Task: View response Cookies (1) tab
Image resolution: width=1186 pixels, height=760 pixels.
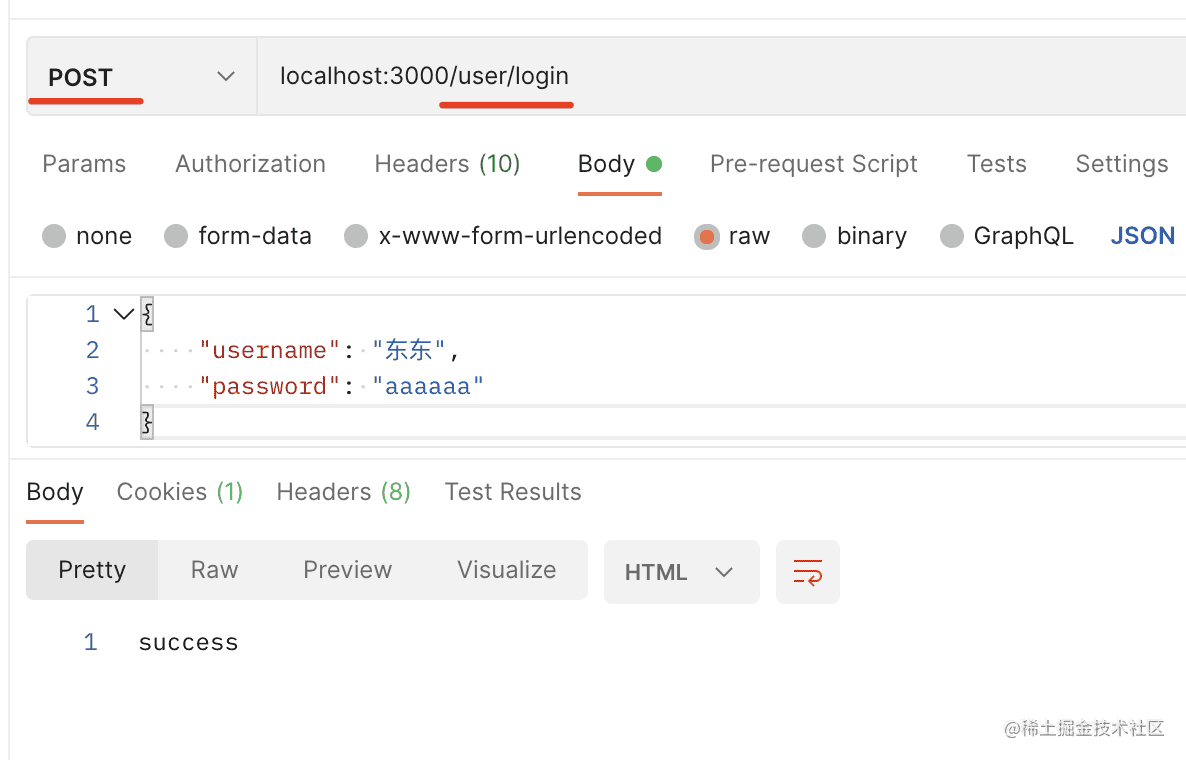Action: click(x=180, y=492)
